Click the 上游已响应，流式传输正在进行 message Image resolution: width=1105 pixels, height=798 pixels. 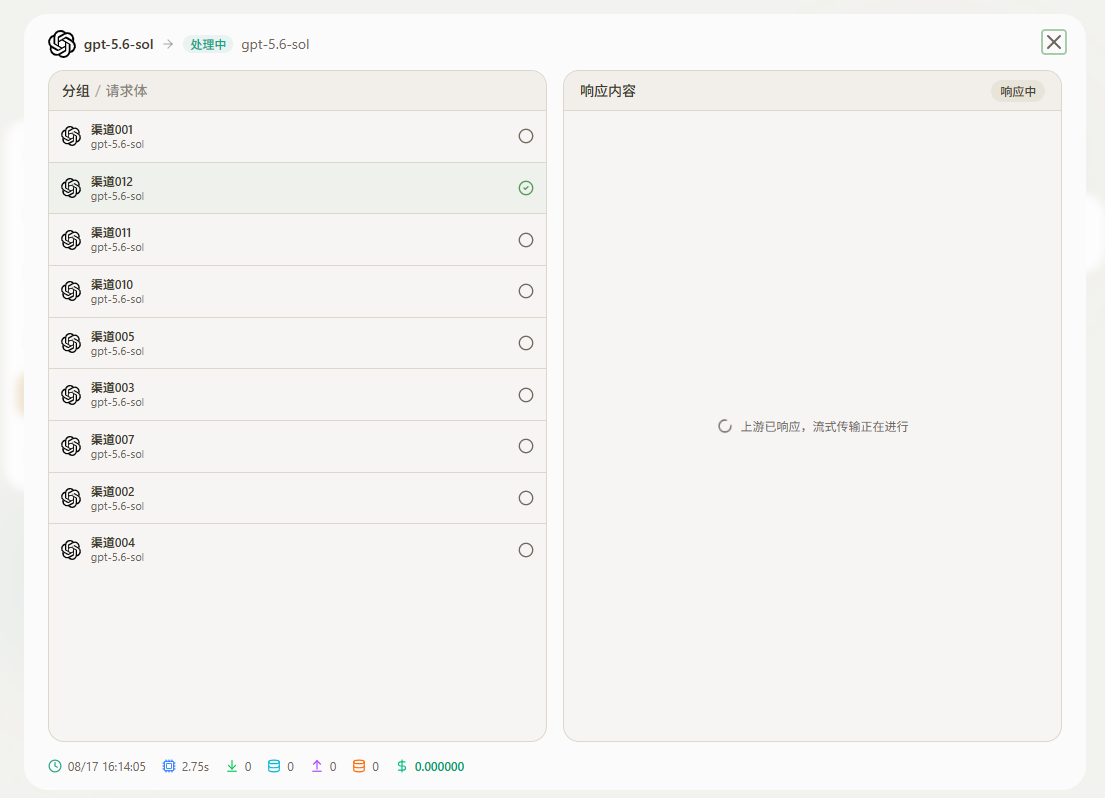(x=824, y=426)
